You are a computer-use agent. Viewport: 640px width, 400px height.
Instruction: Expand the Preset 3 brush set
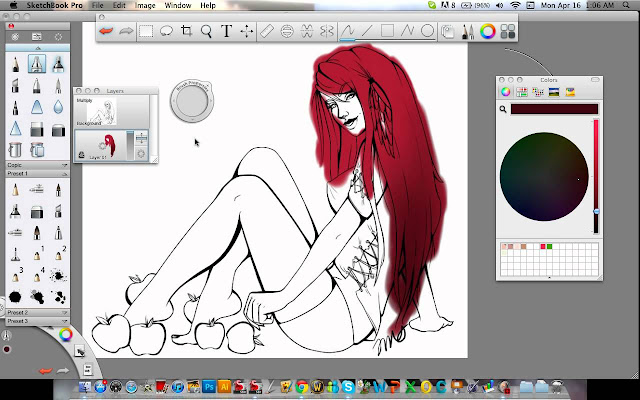(x=37, y=321)
